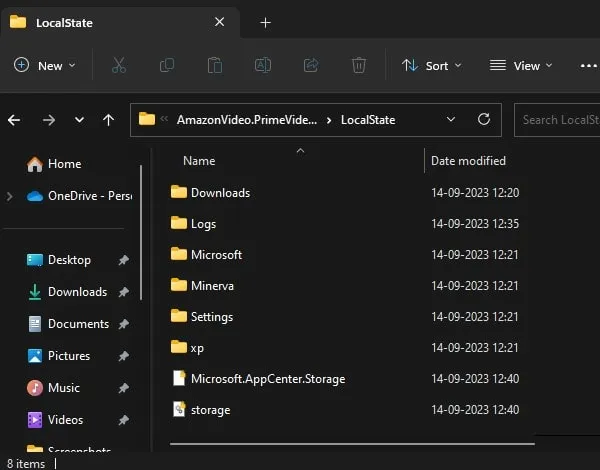Open the View layout dropdown
600x470 pixels.
(x=521, y=65)
